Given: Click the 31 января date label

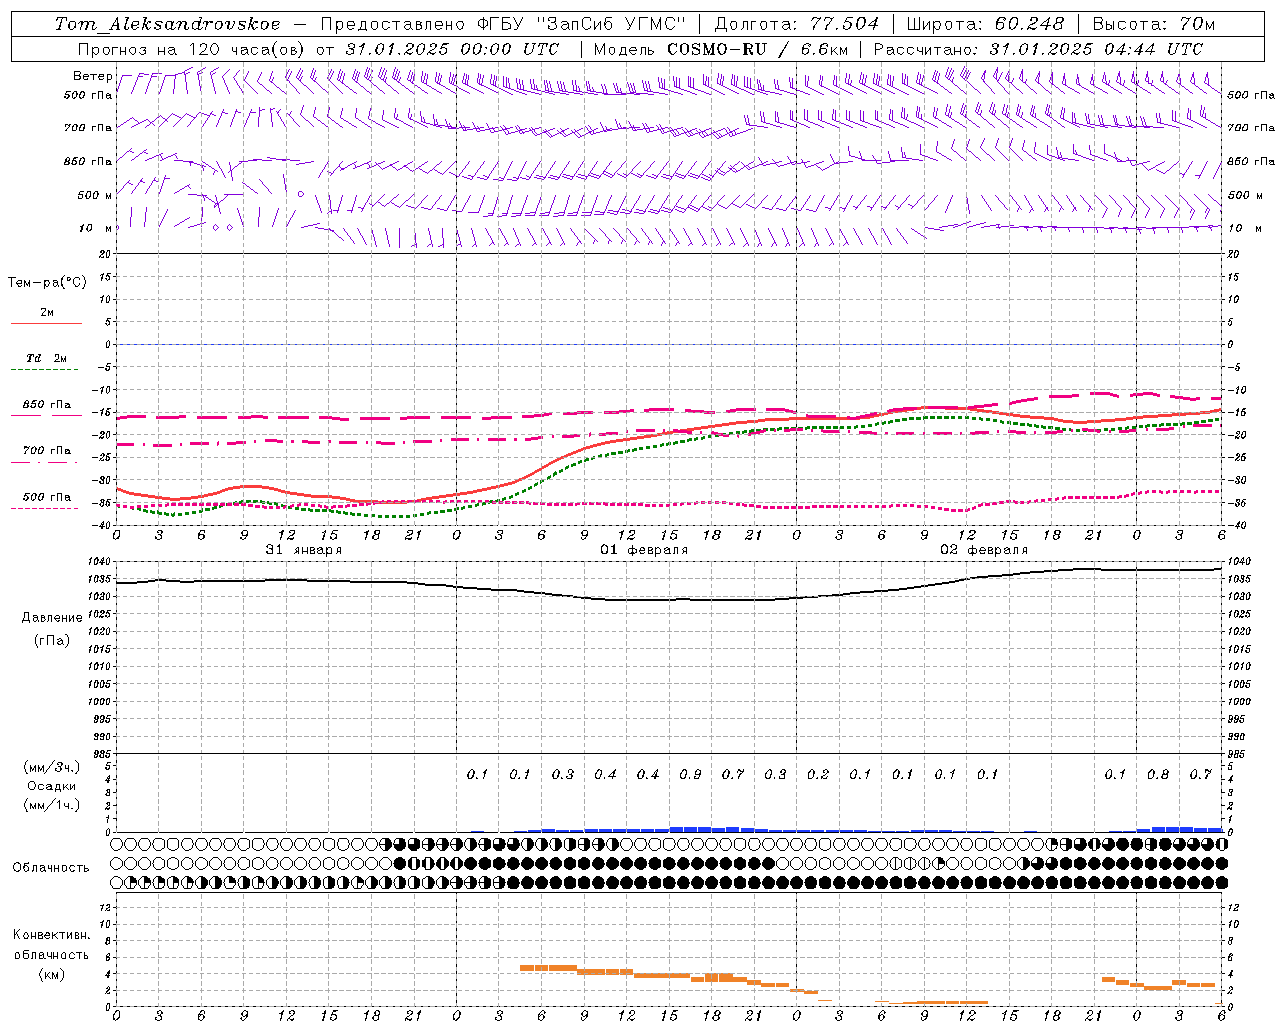Looking at the screenshot, I should pyautogui.click(x=303, y=550).
